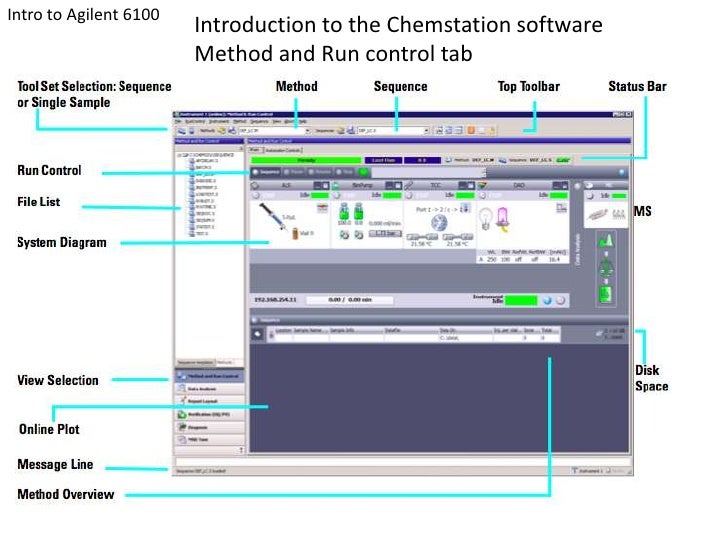
Task: Click the load sequence icon in toolbar
Action: tap(341, 131)
